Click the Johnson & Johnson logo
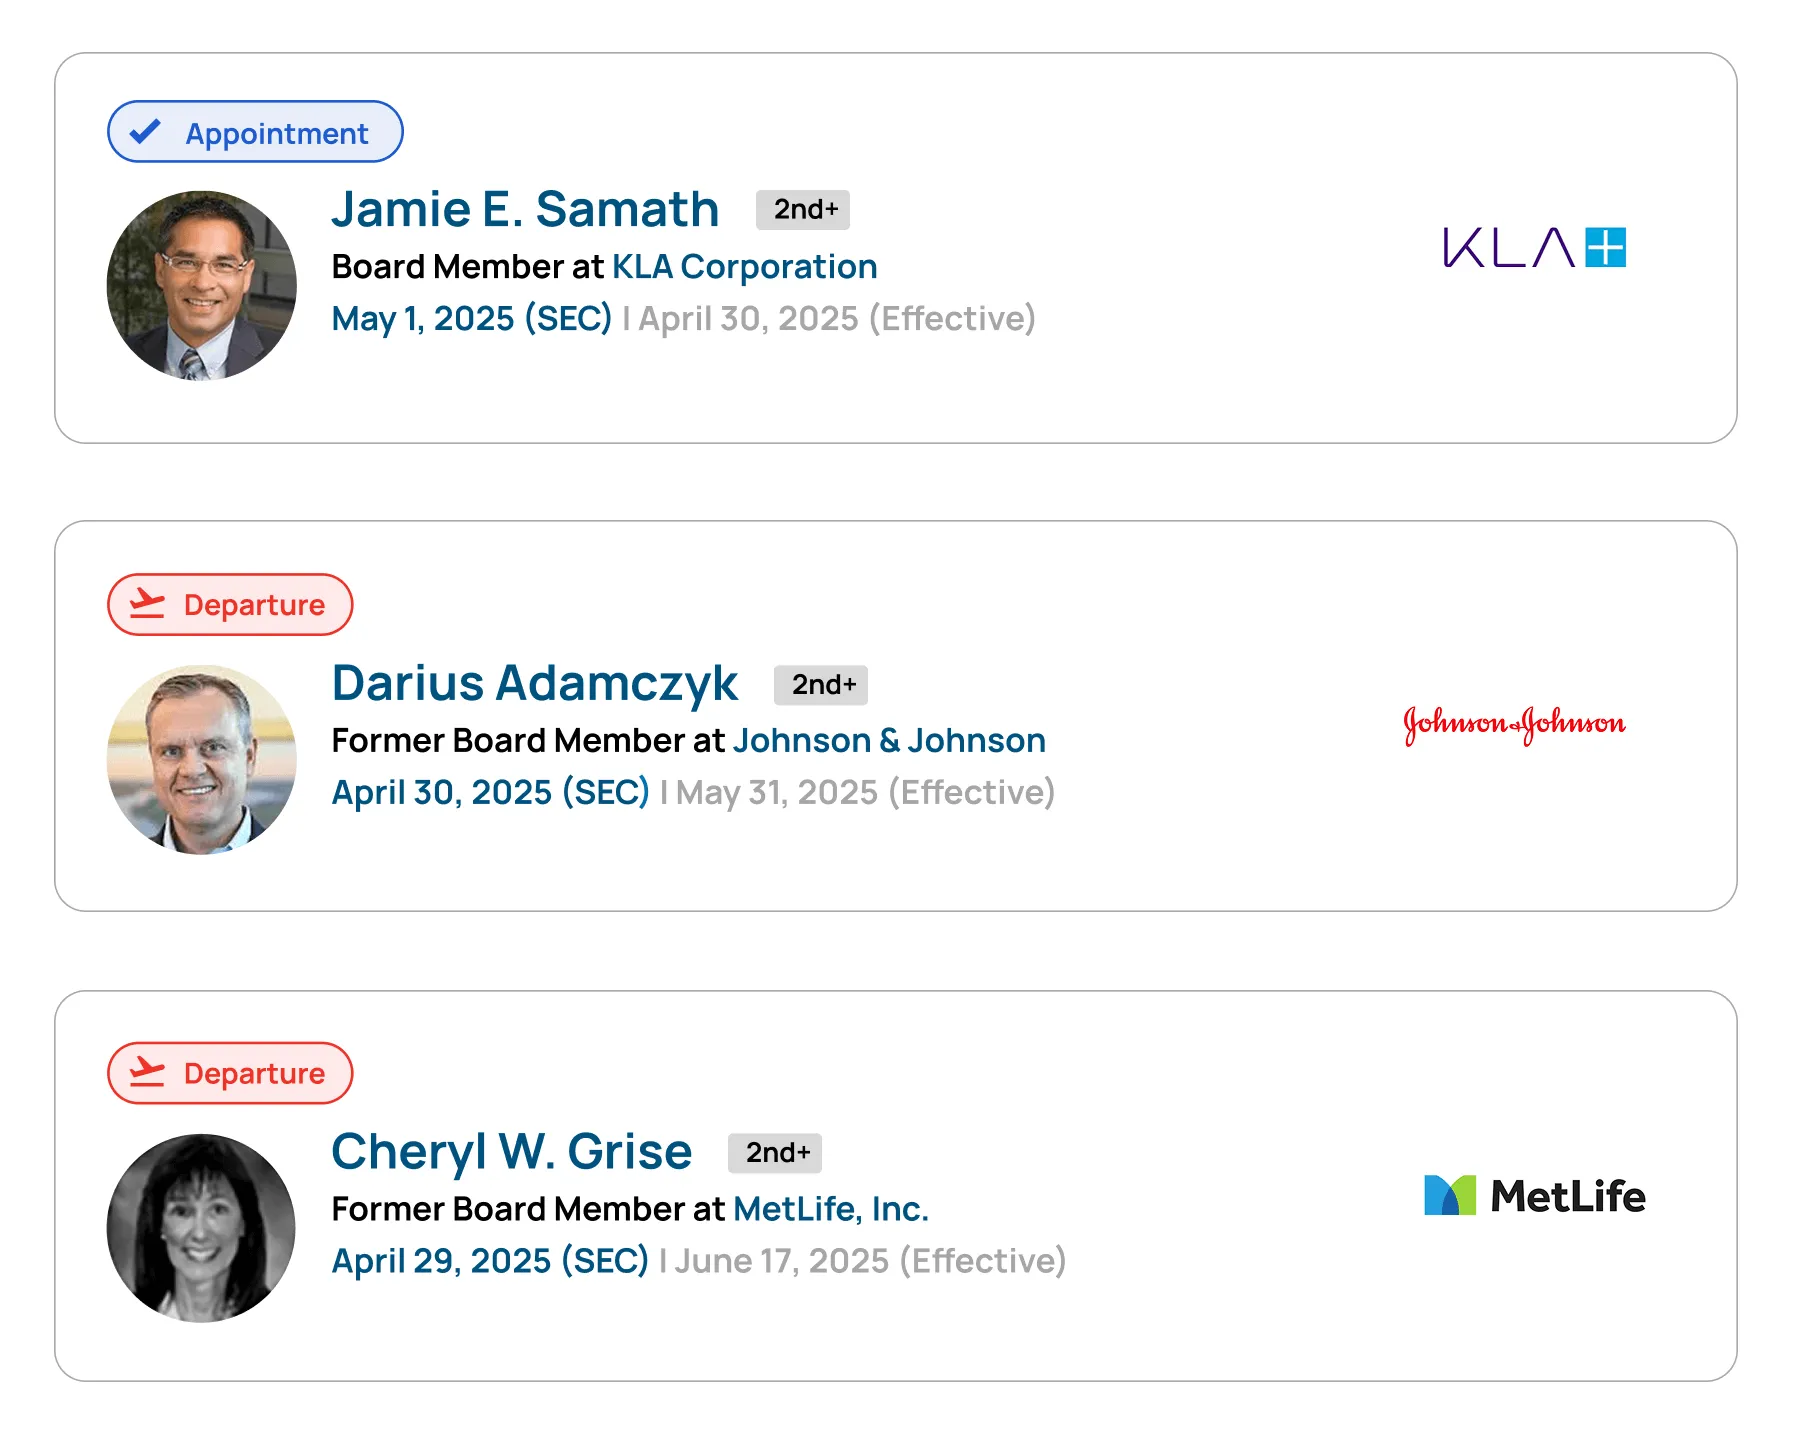This screenshot has height=1440, width=1800. point(1514,724)
